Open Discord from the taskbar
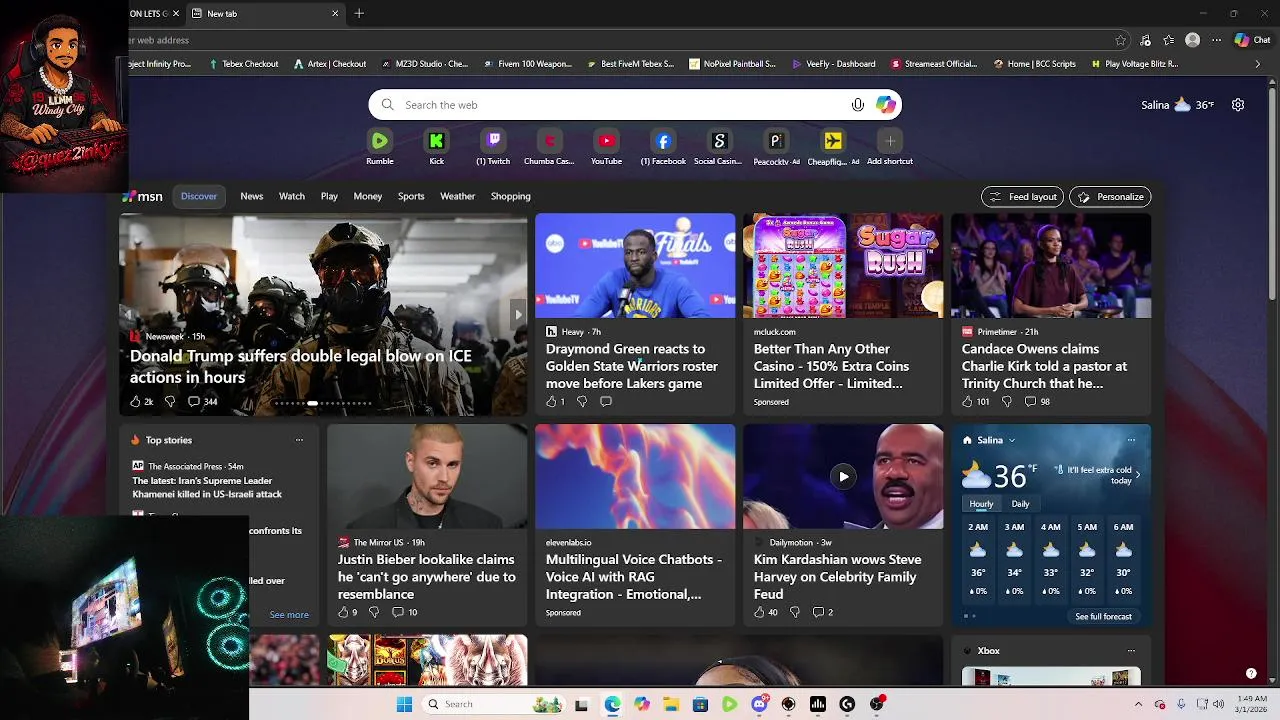This screenshot has width=1280, height=720. [759, 704]
